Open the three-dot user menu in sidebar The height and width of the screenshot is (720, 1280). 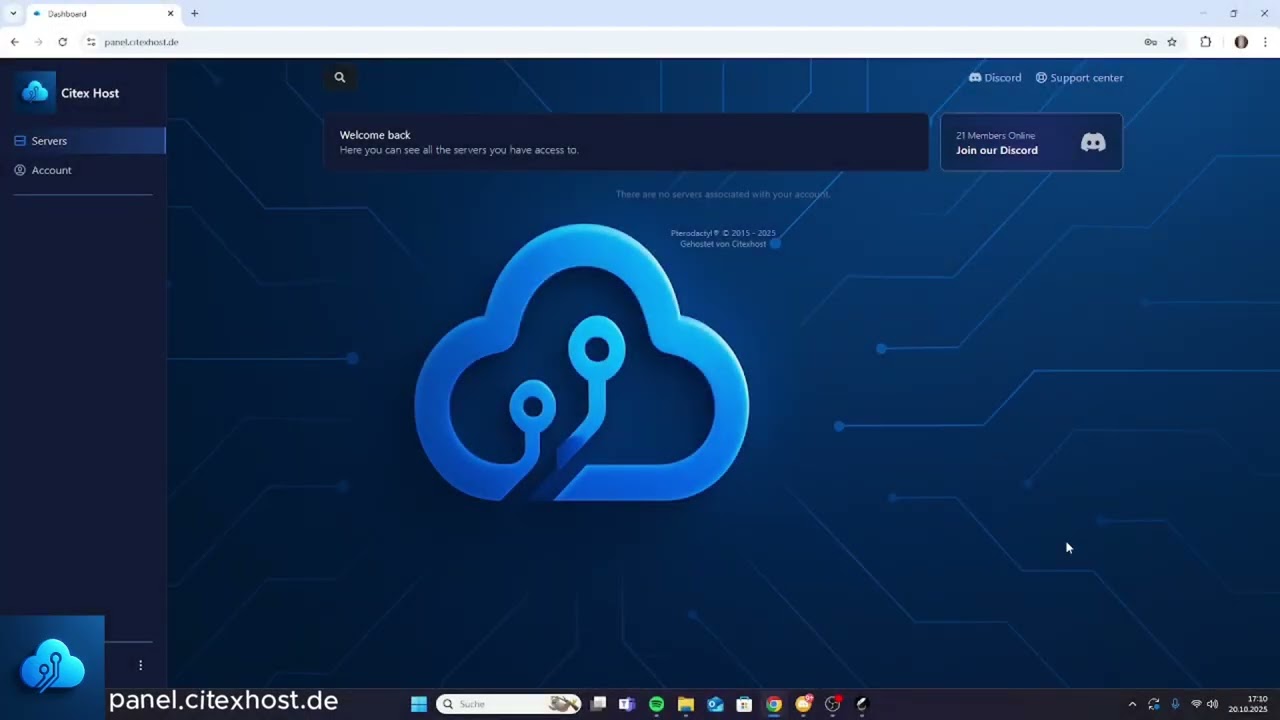point(140,665)
